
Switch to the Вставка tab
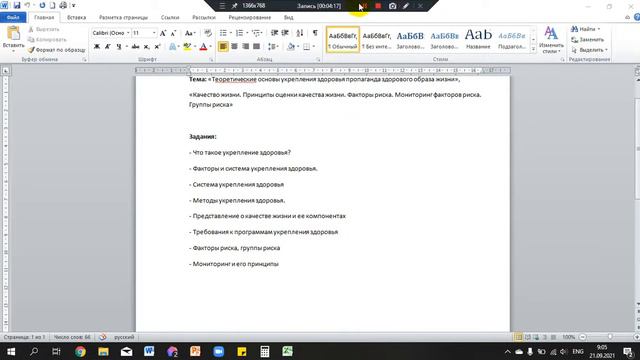[x=76, y=18]
